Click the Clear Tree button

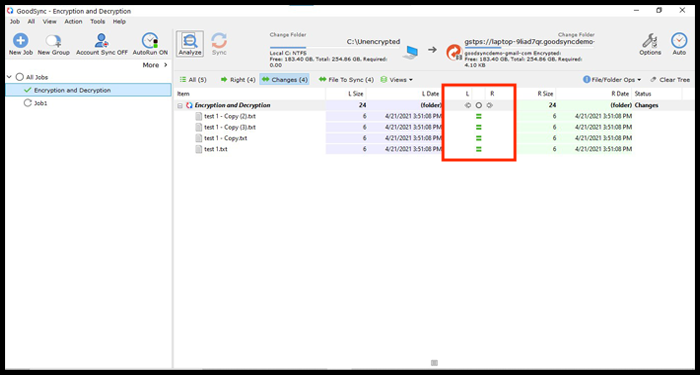point(671,79)
